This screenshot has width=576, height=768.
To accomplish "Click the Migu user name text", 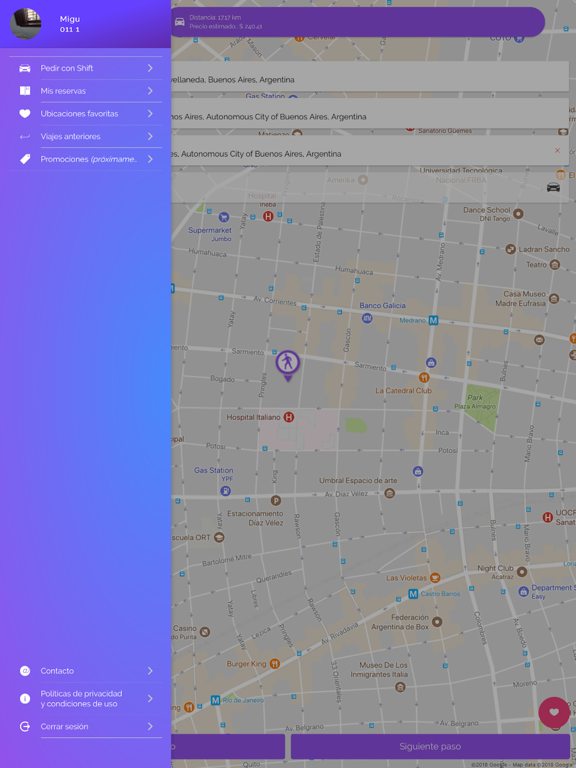I will pyautogui.click(x=70, y=19).
